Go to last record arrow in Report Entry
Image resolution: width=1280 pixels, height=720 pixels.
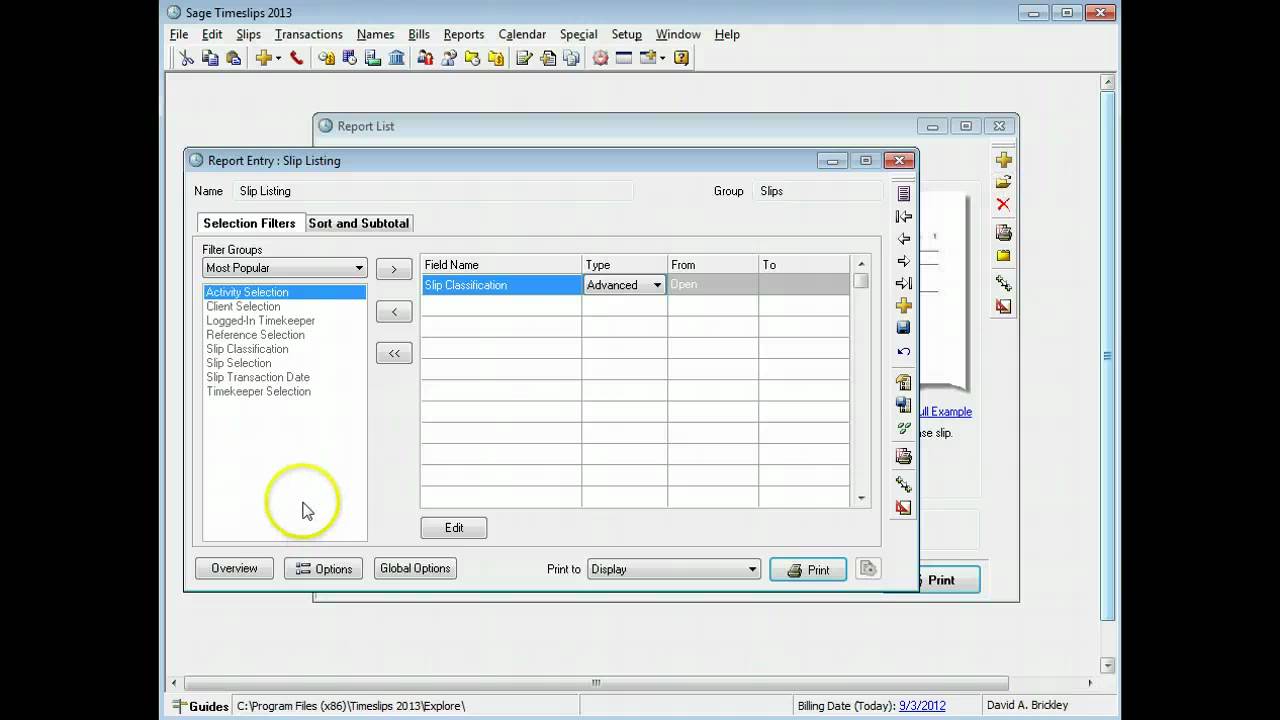click(x=904, y=283)
